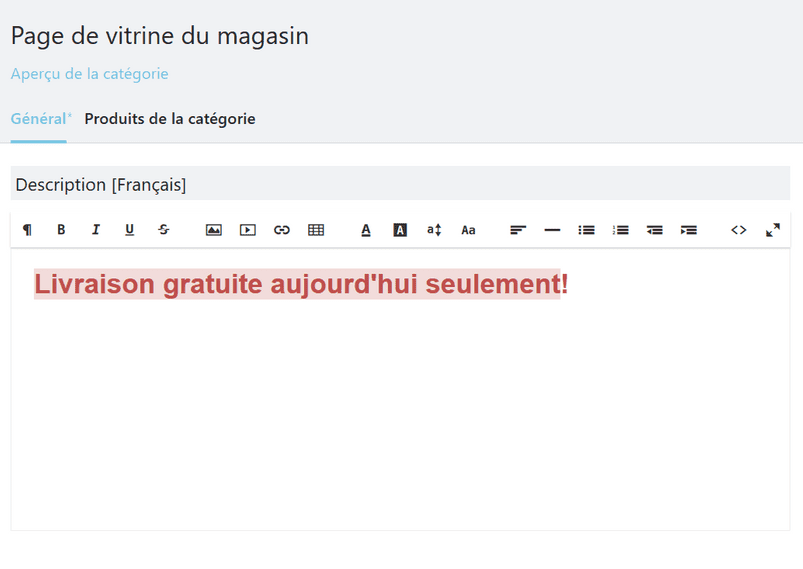Increase the indent

coord(689,230)
